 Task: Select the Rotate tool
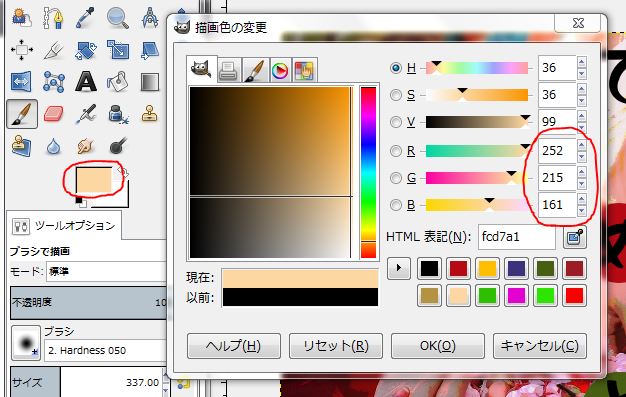point(85,50)
